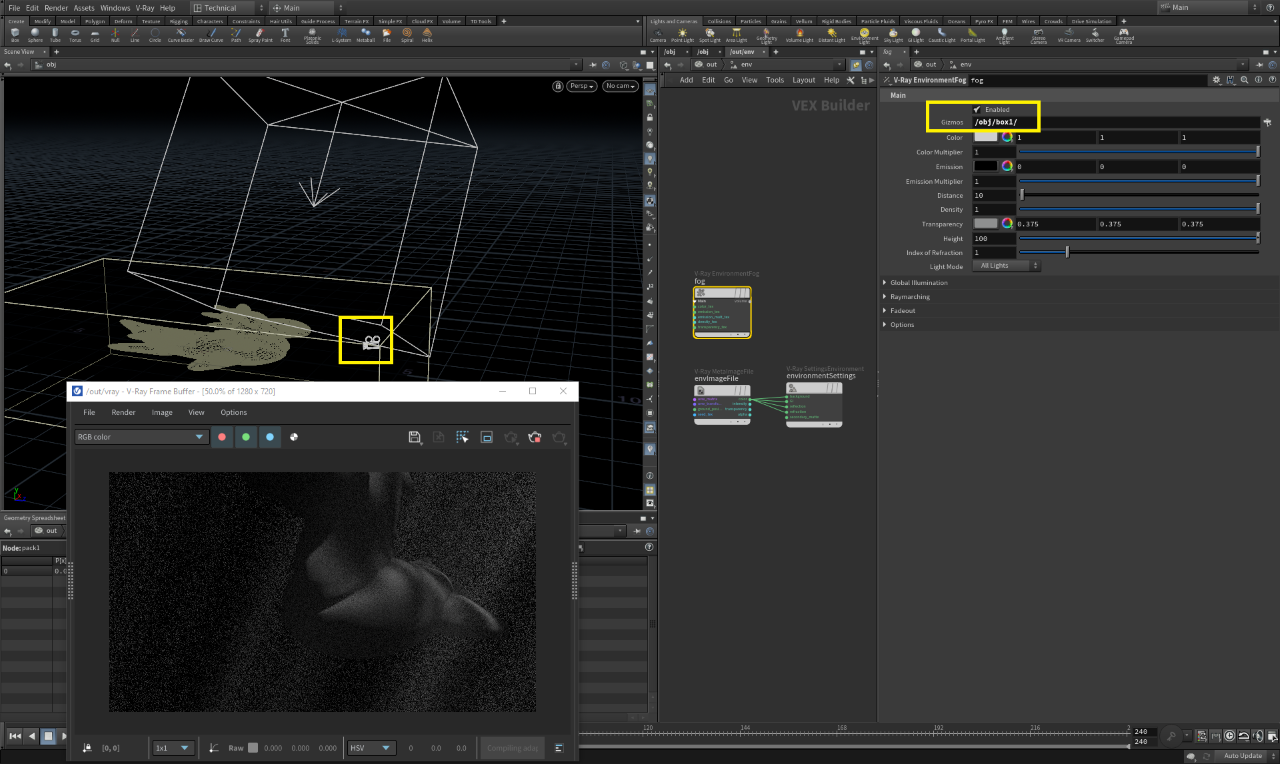This screenshot has height=764, width=1280.
Task: Toggle green channel in V-Ray Frame Buffer
Action: (246, 437)
